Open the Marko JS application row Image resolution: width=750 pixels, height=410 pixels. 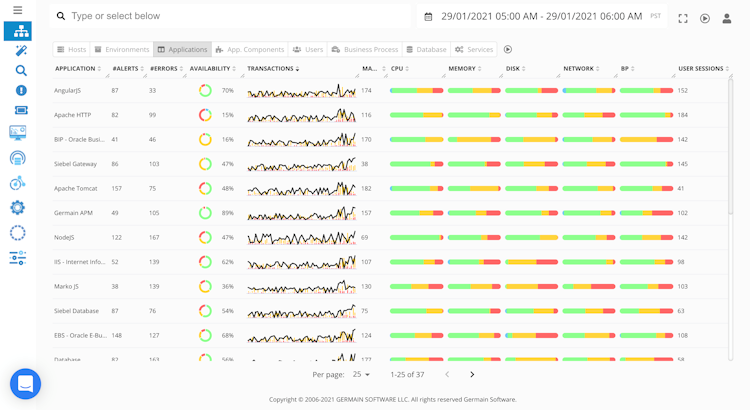391,287
